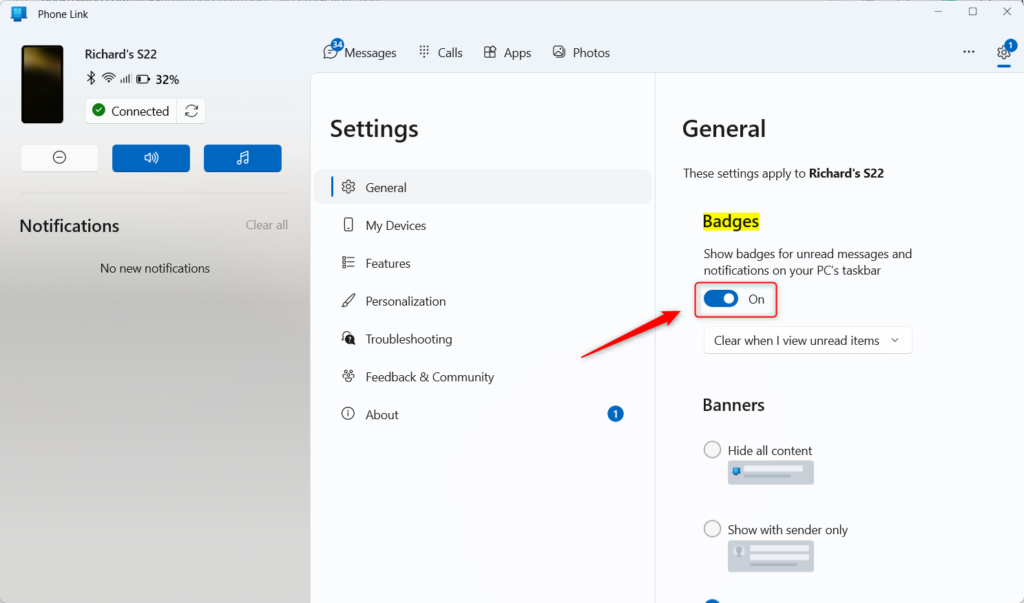Open Troubleshooting settings
Image resolution: width=1024 pixels, height=603 pixels.
pos(483,339)
